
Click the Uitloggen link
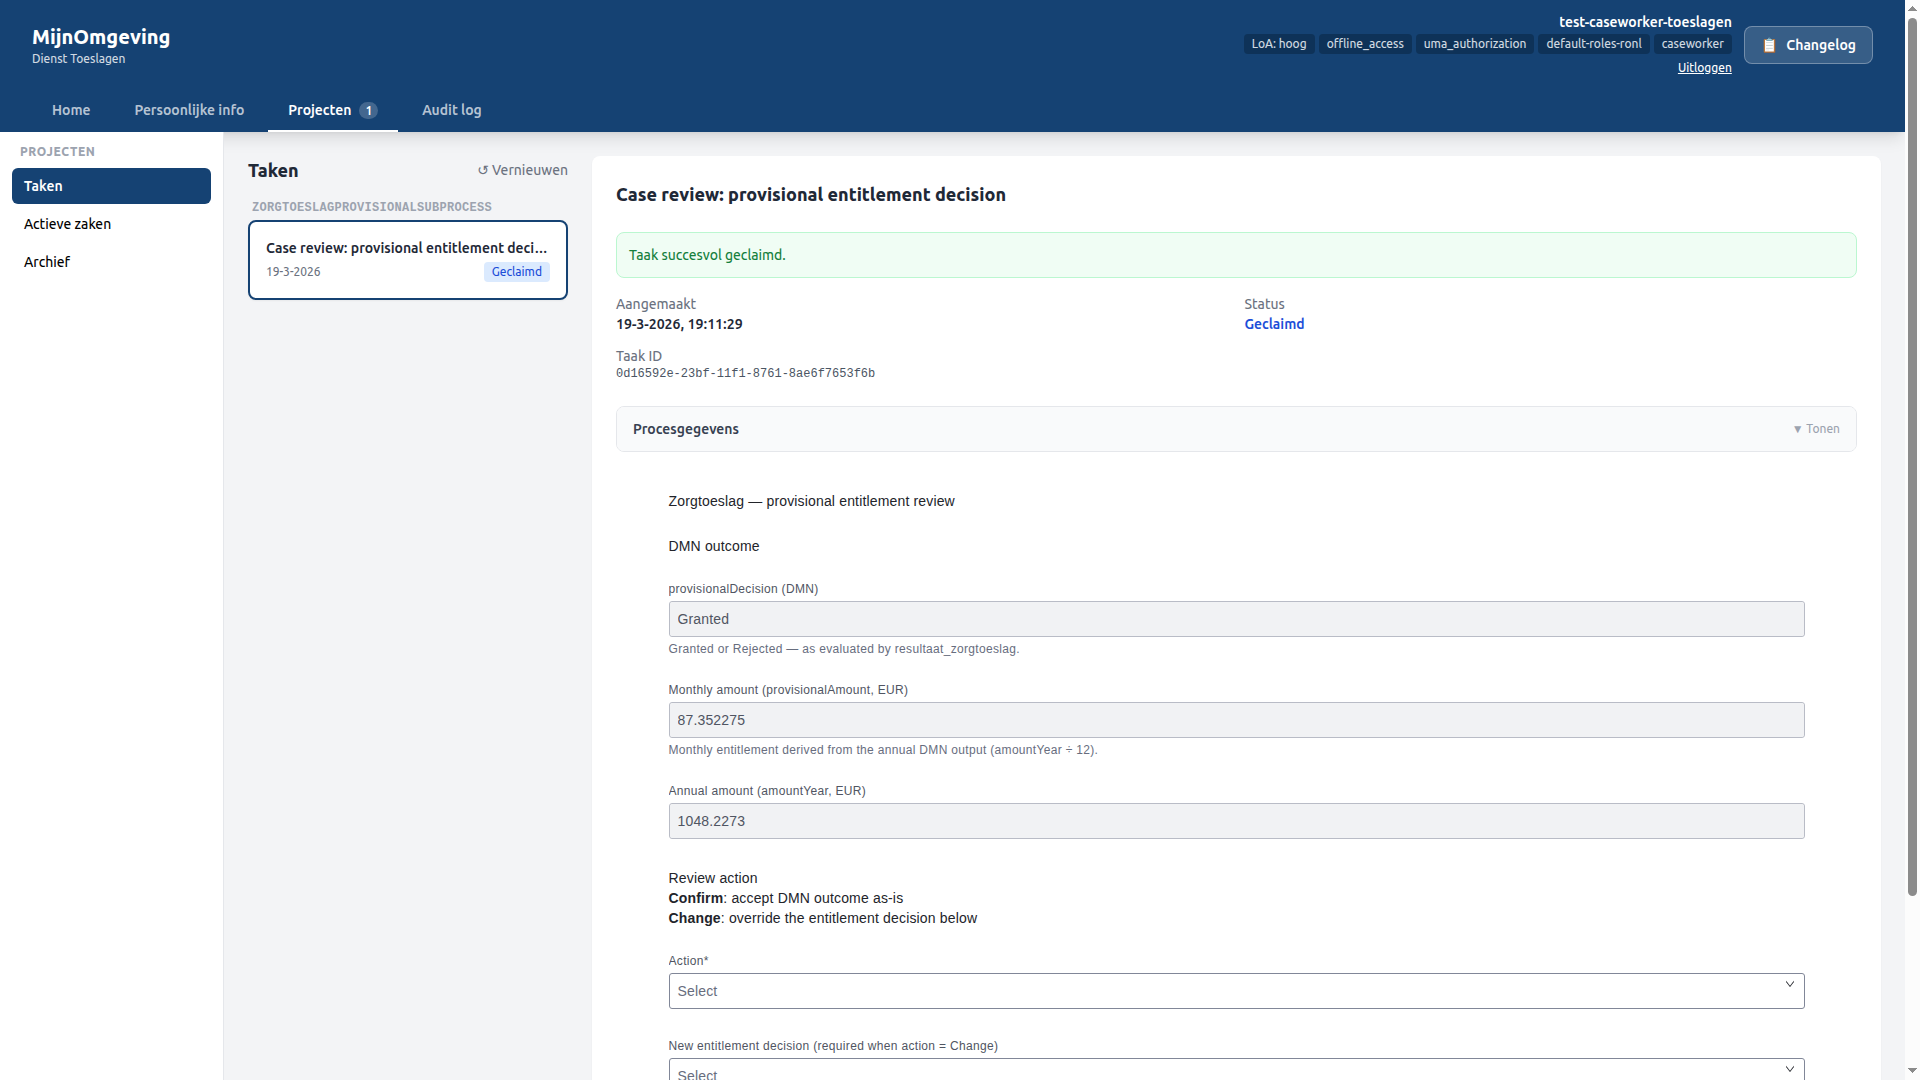click(1704, 67)
